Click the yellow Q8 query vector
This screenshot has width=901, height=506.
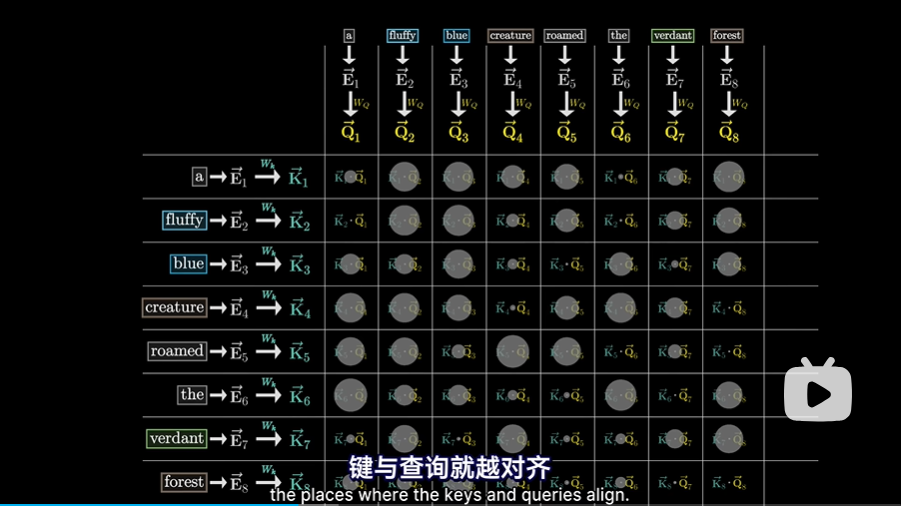click(728, 132)
